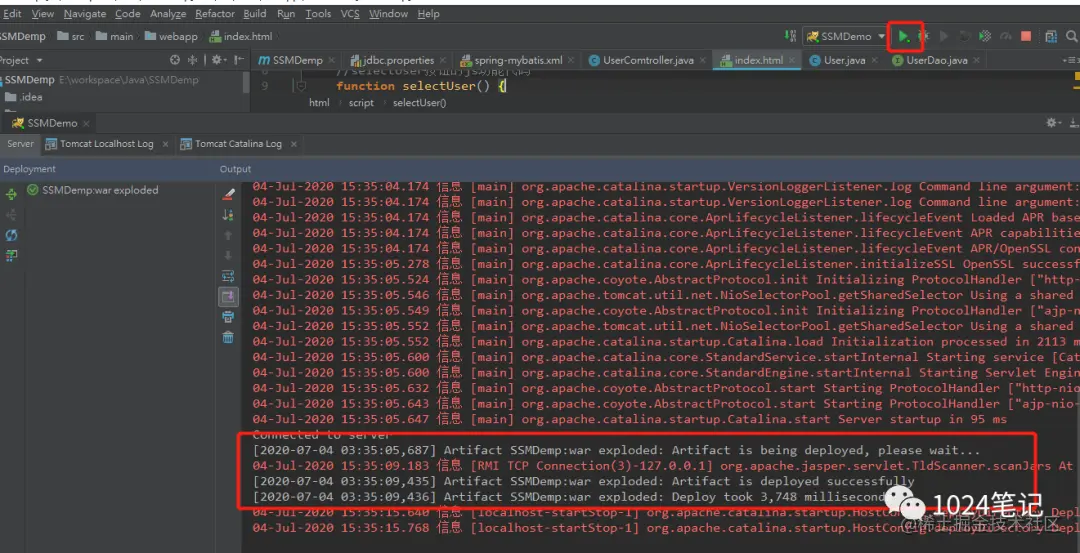Start debugging with the bug icon
The image size is (1080, 553).
(924, 36)
